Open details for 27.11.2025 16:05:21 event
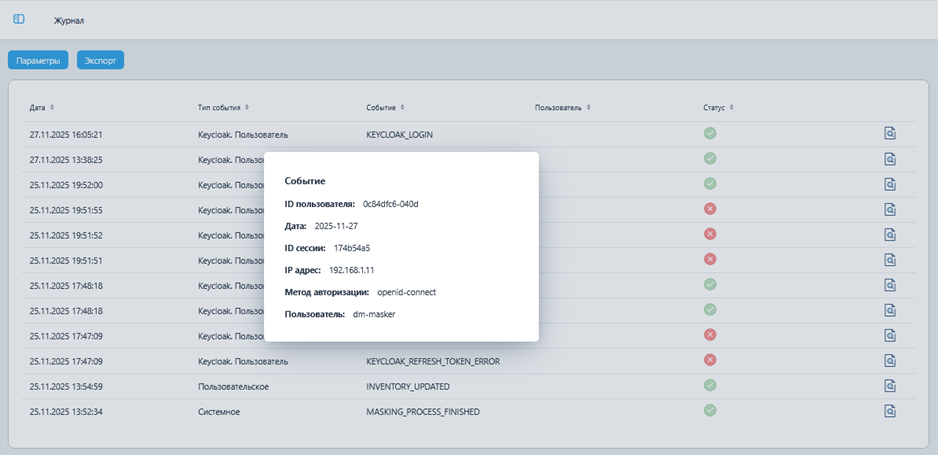Viewport: 938px width, 455px height. (x=889, y=133)
